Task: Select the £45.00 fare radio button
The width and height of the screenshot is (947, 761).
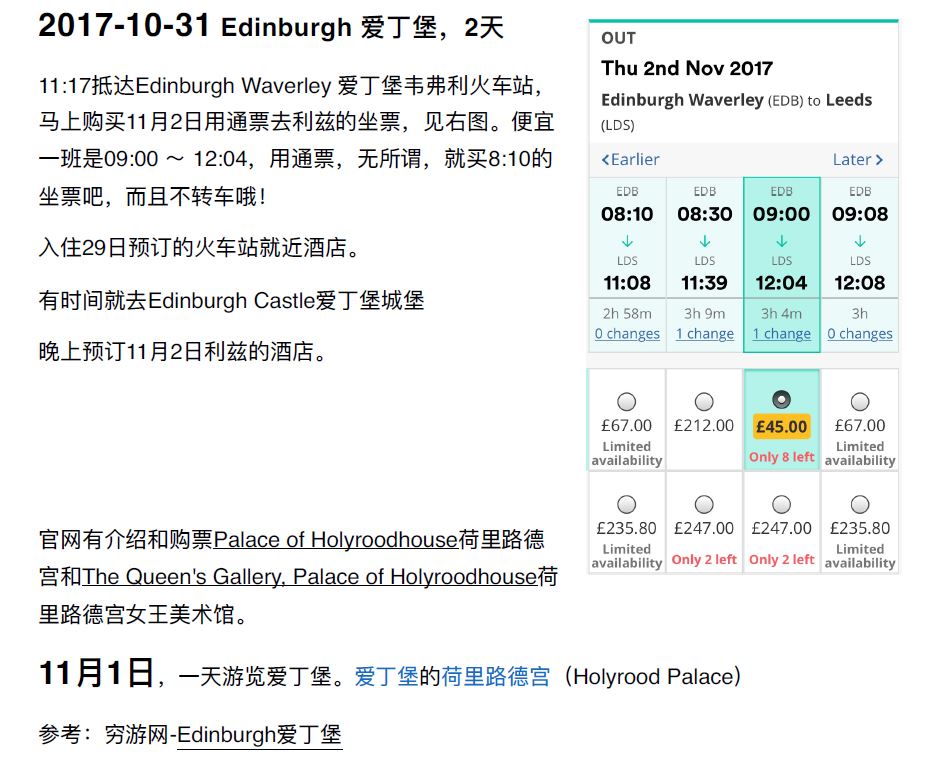Action: [782, 400]
